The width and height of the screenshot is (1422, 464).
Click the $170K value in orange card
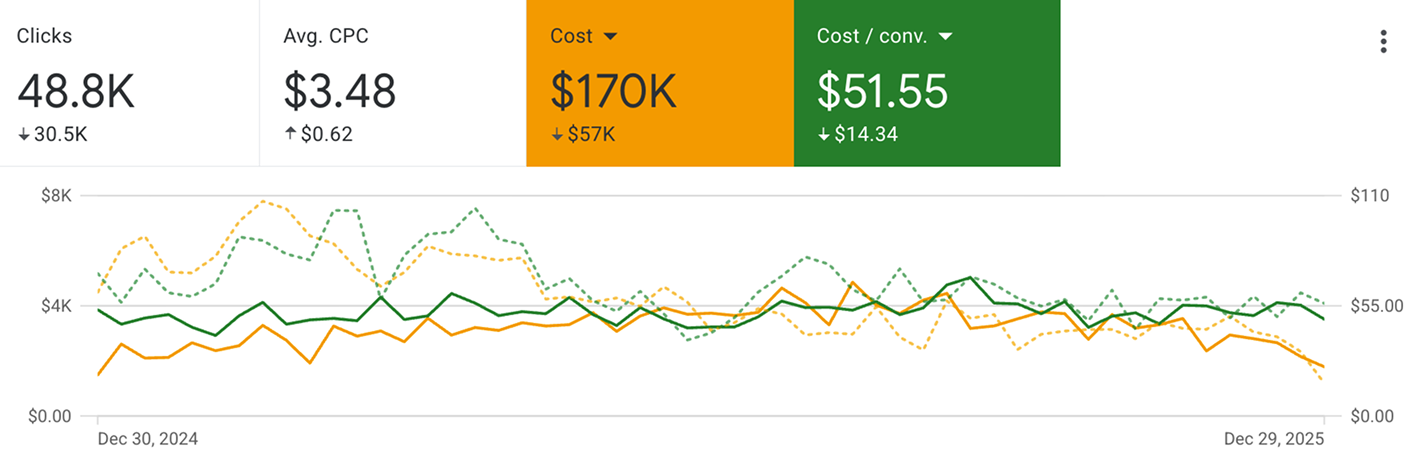click(x=613, y=91)
